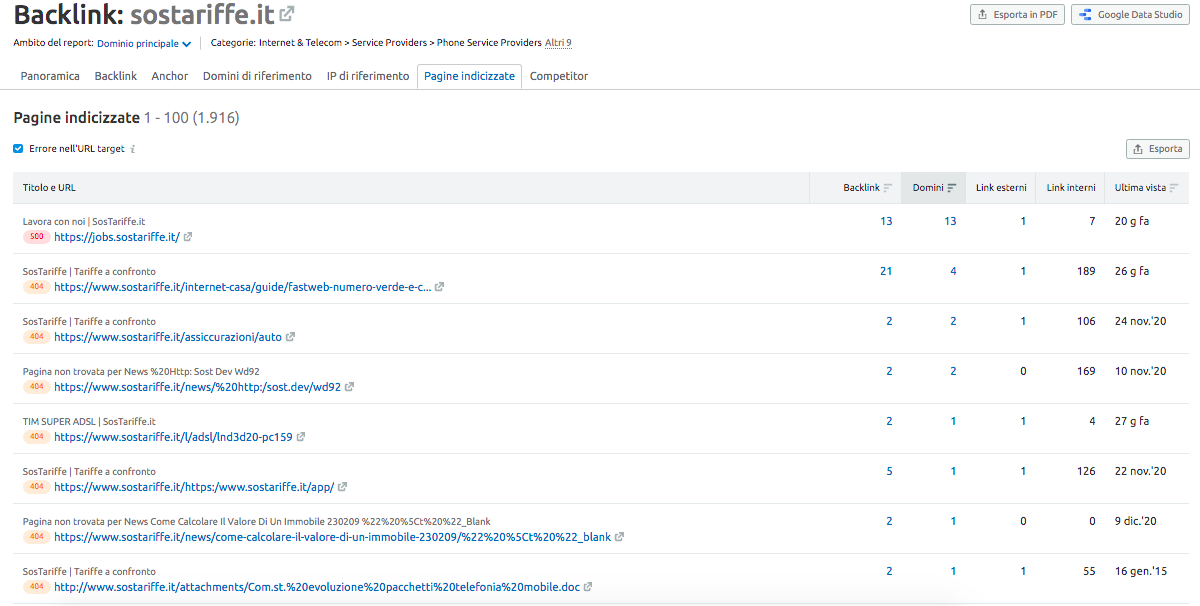Uncheck Errore nell'URL target checkbox
1200x606 pixels.
(18, 149)
